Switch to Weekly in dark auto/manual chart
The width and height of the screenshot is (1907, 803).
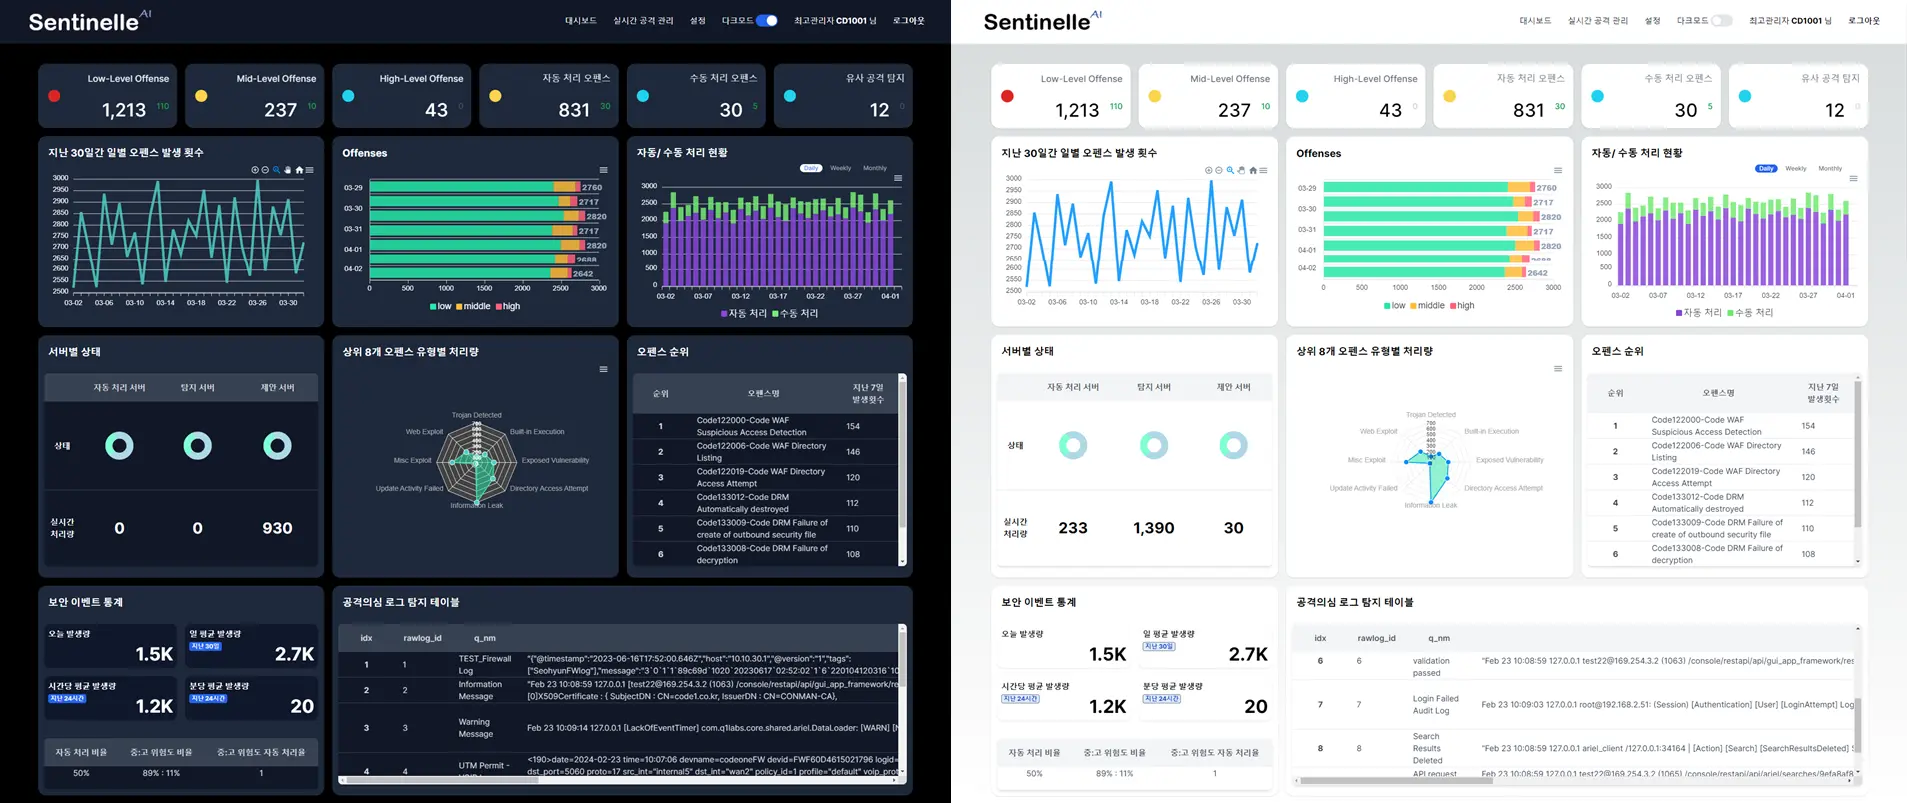tap(840, 168)
